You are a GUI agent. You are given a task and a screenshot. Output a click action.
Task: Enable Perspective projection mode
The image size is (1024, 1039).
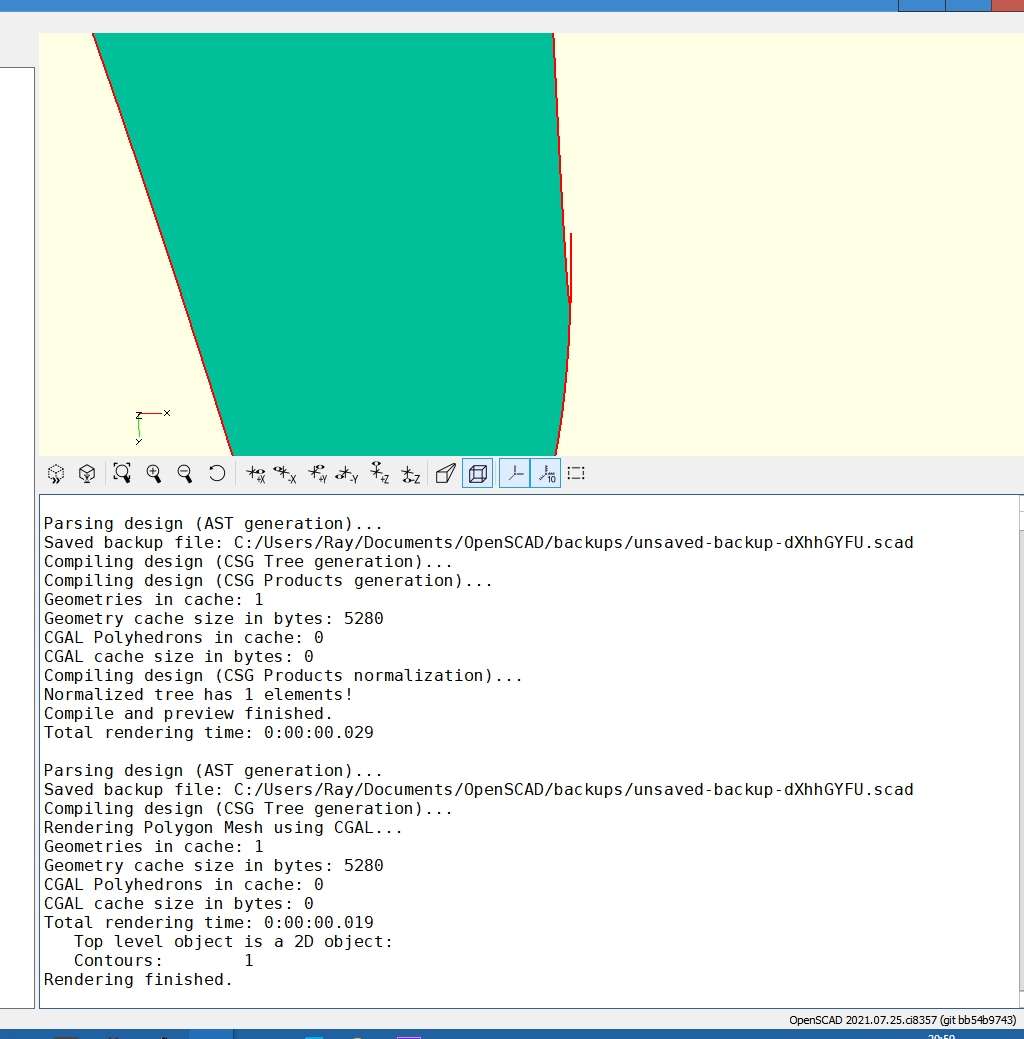coord(446,474)
